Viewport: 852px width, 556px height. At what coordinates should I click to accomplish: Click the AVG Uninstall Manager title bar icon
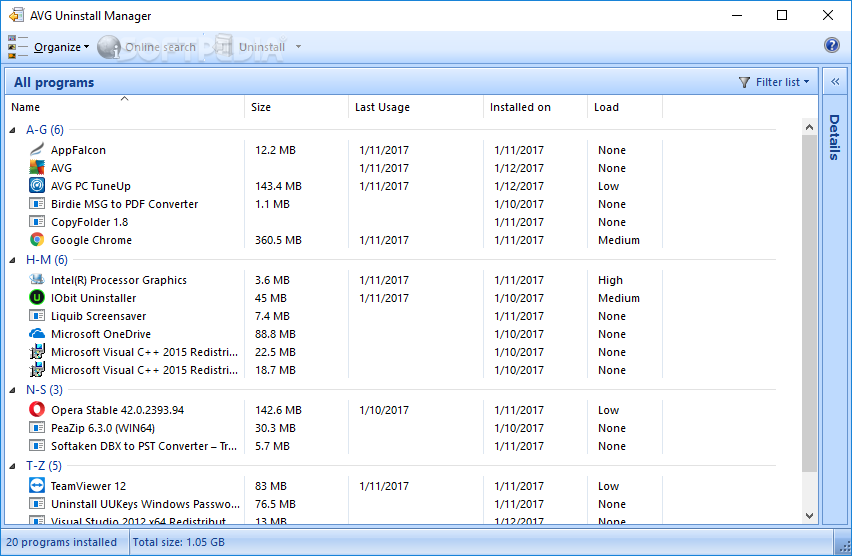(x=16, y=15)
